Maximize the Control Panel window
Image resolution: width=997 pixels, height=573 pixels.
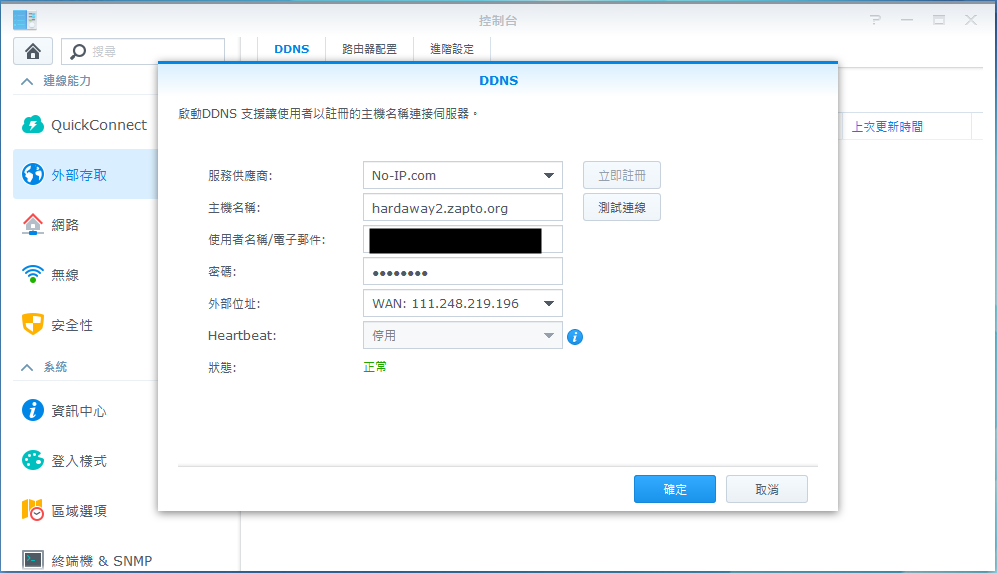(x=939, y=20)
